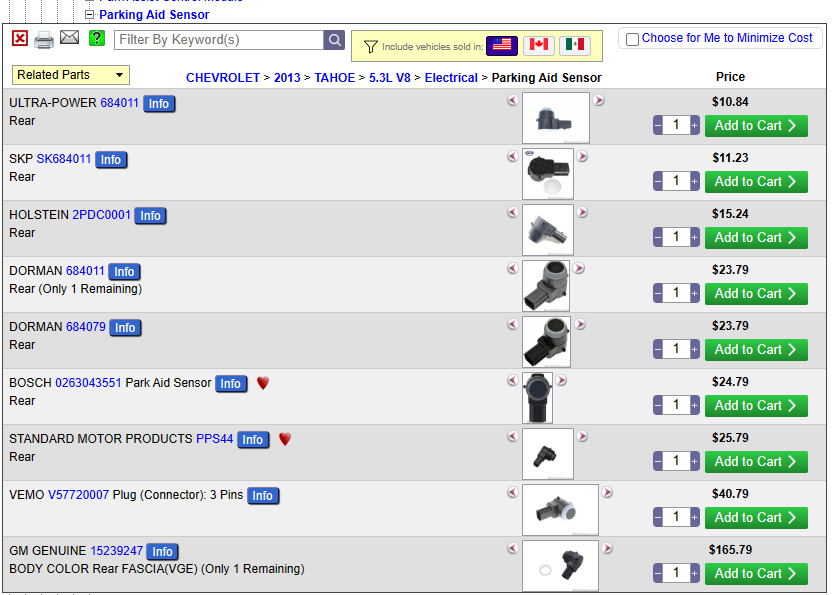The height and width of the screenshot is (595, 832).
Task: Click the printer icon to print list
Action: click(x=44, y=40)
